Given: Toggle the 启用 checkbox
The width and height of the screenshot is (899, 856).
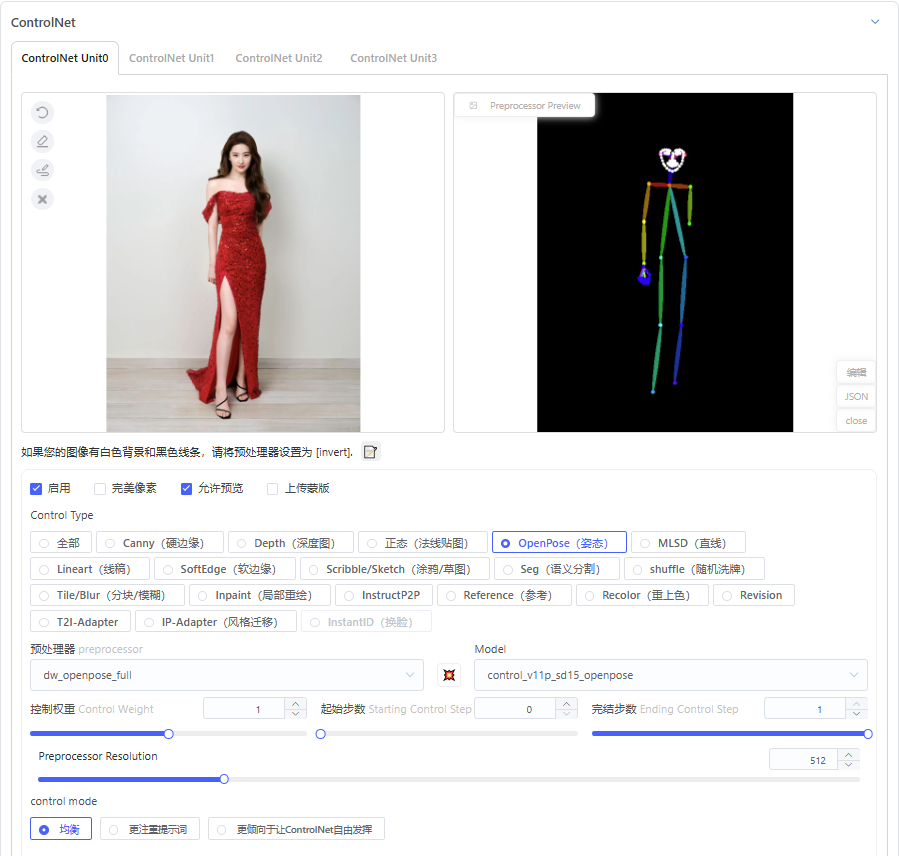Looking at the screenshot, I should (36, 488).
